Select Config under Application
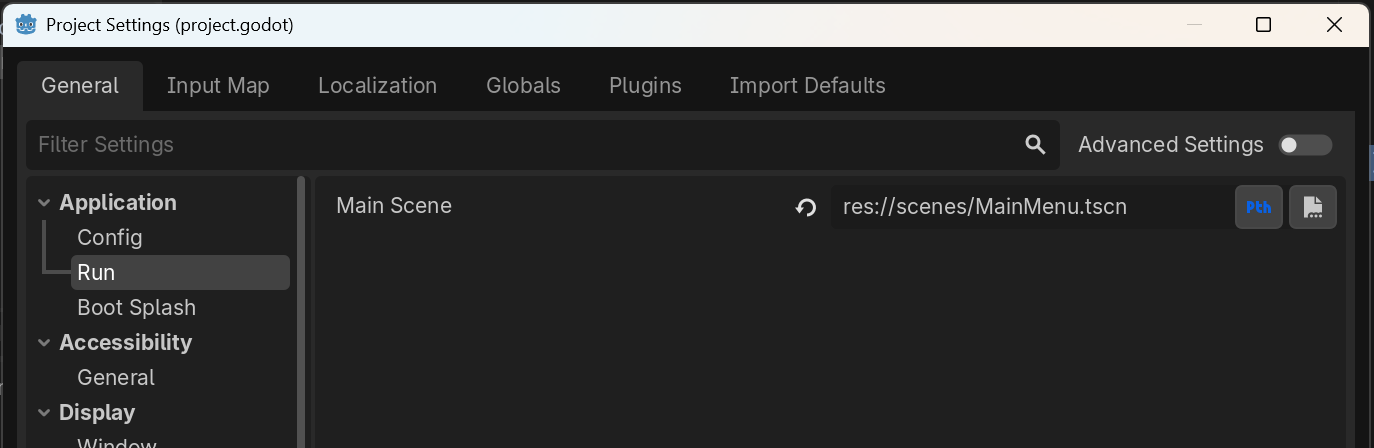The height and width of the screenshot is (448, 1374). 110,238
